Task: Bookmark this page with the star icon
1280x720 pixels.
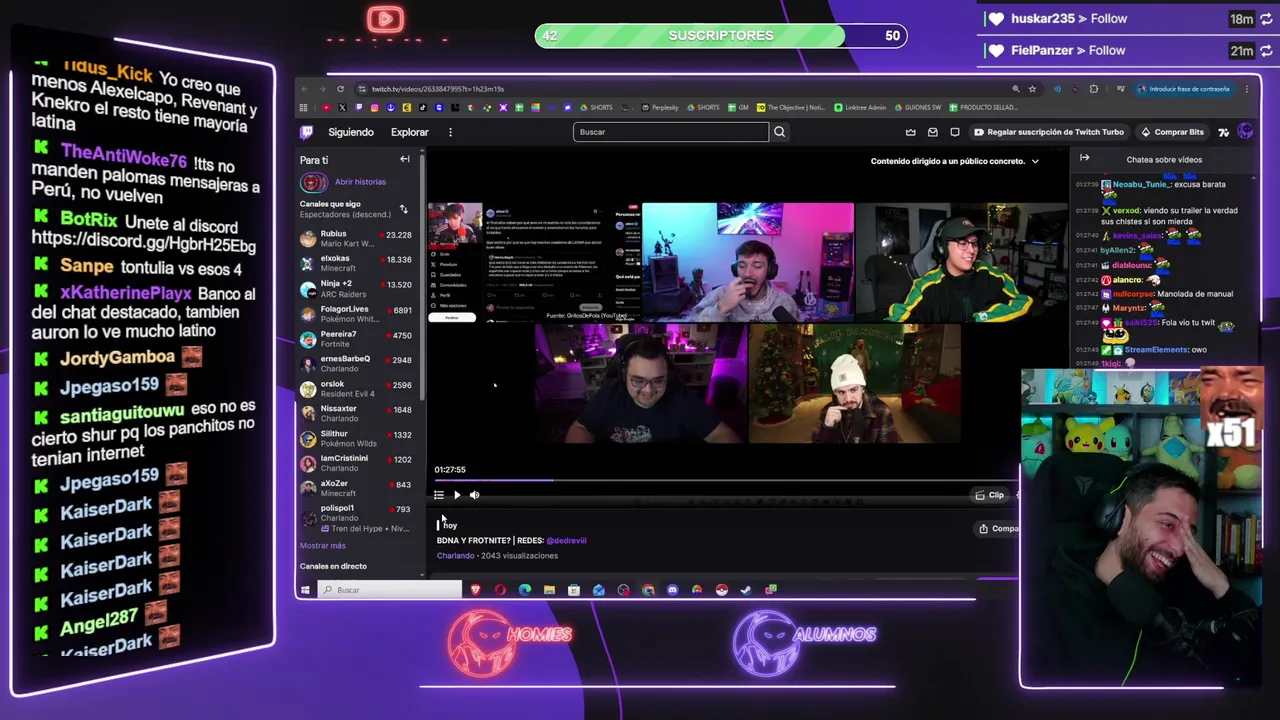Action: click(1032, 89)
